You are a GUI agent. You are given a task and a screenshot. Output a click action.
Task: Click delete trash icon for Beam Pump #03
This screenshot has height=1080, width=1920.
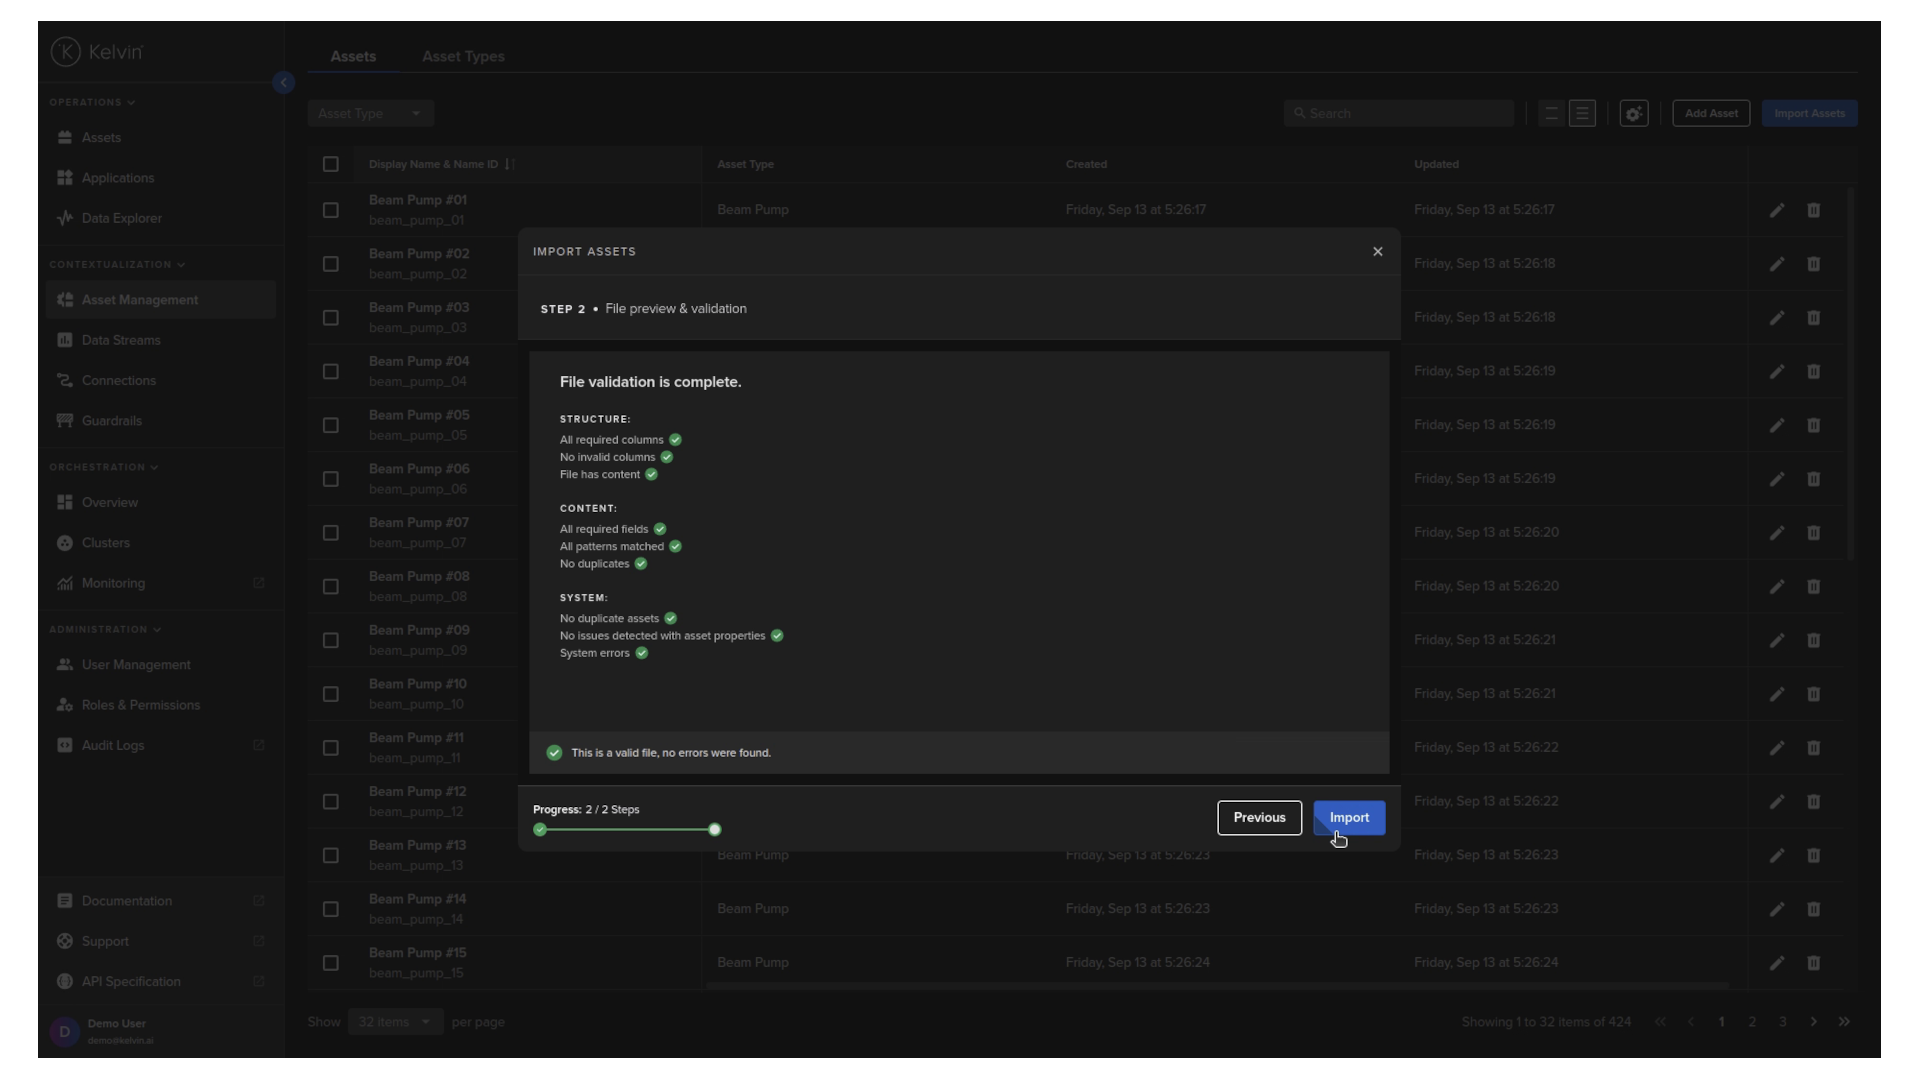click(1813, 318)
